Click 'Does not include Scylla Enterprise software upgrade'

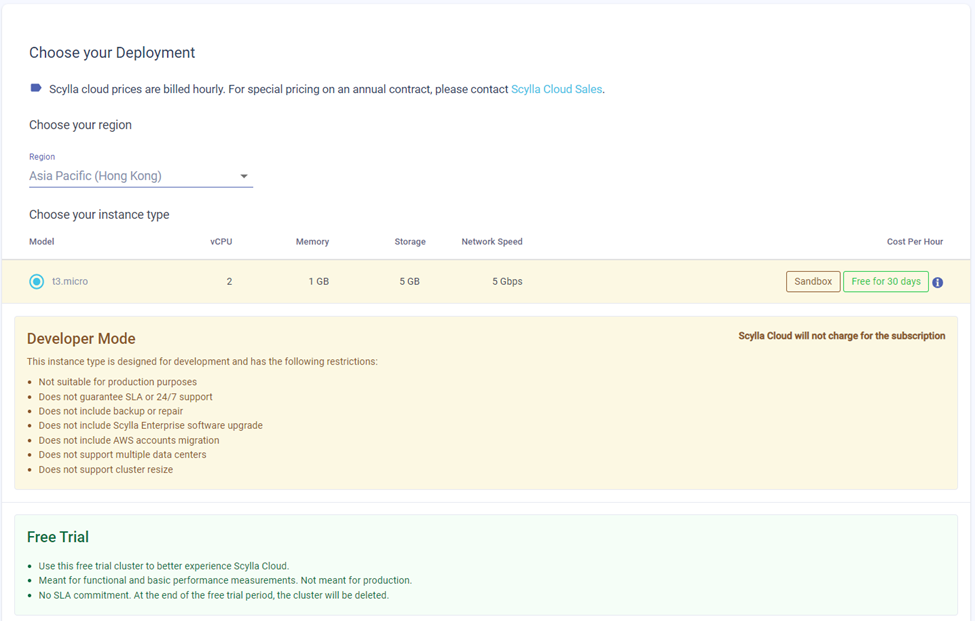[x=150, y=426]
